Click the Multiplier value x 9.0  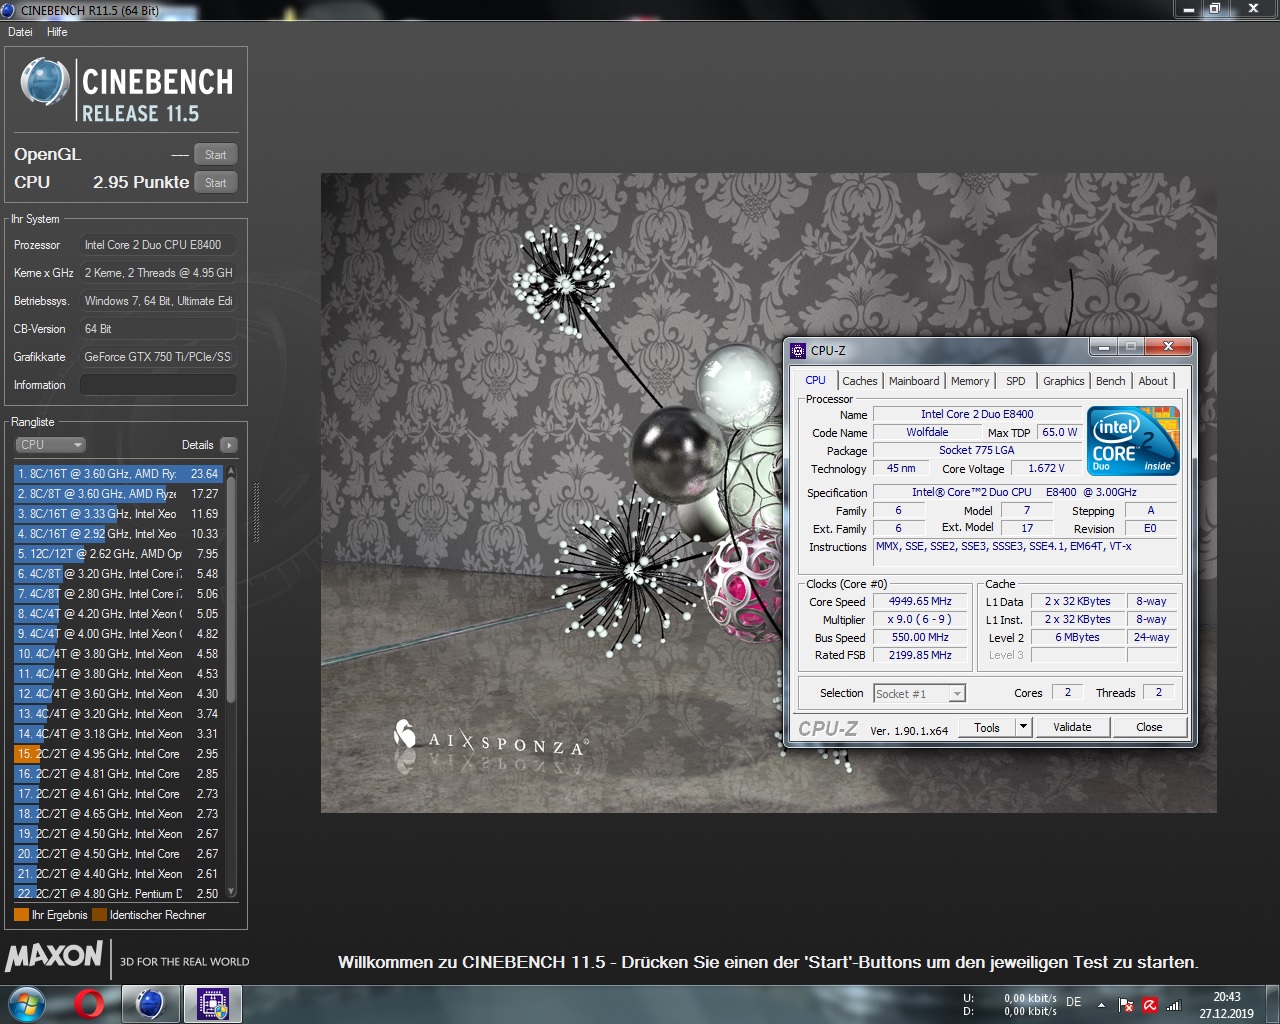tap(920, 619)
